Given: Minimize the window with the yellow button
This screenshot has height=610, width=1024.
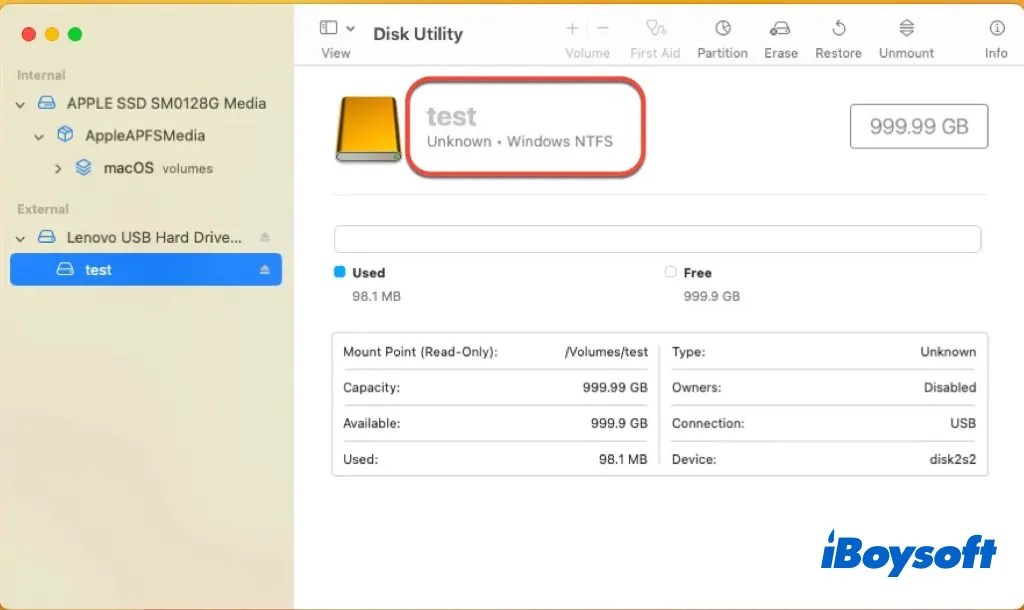Looking at the screenshot, I should tap(52, 34).
